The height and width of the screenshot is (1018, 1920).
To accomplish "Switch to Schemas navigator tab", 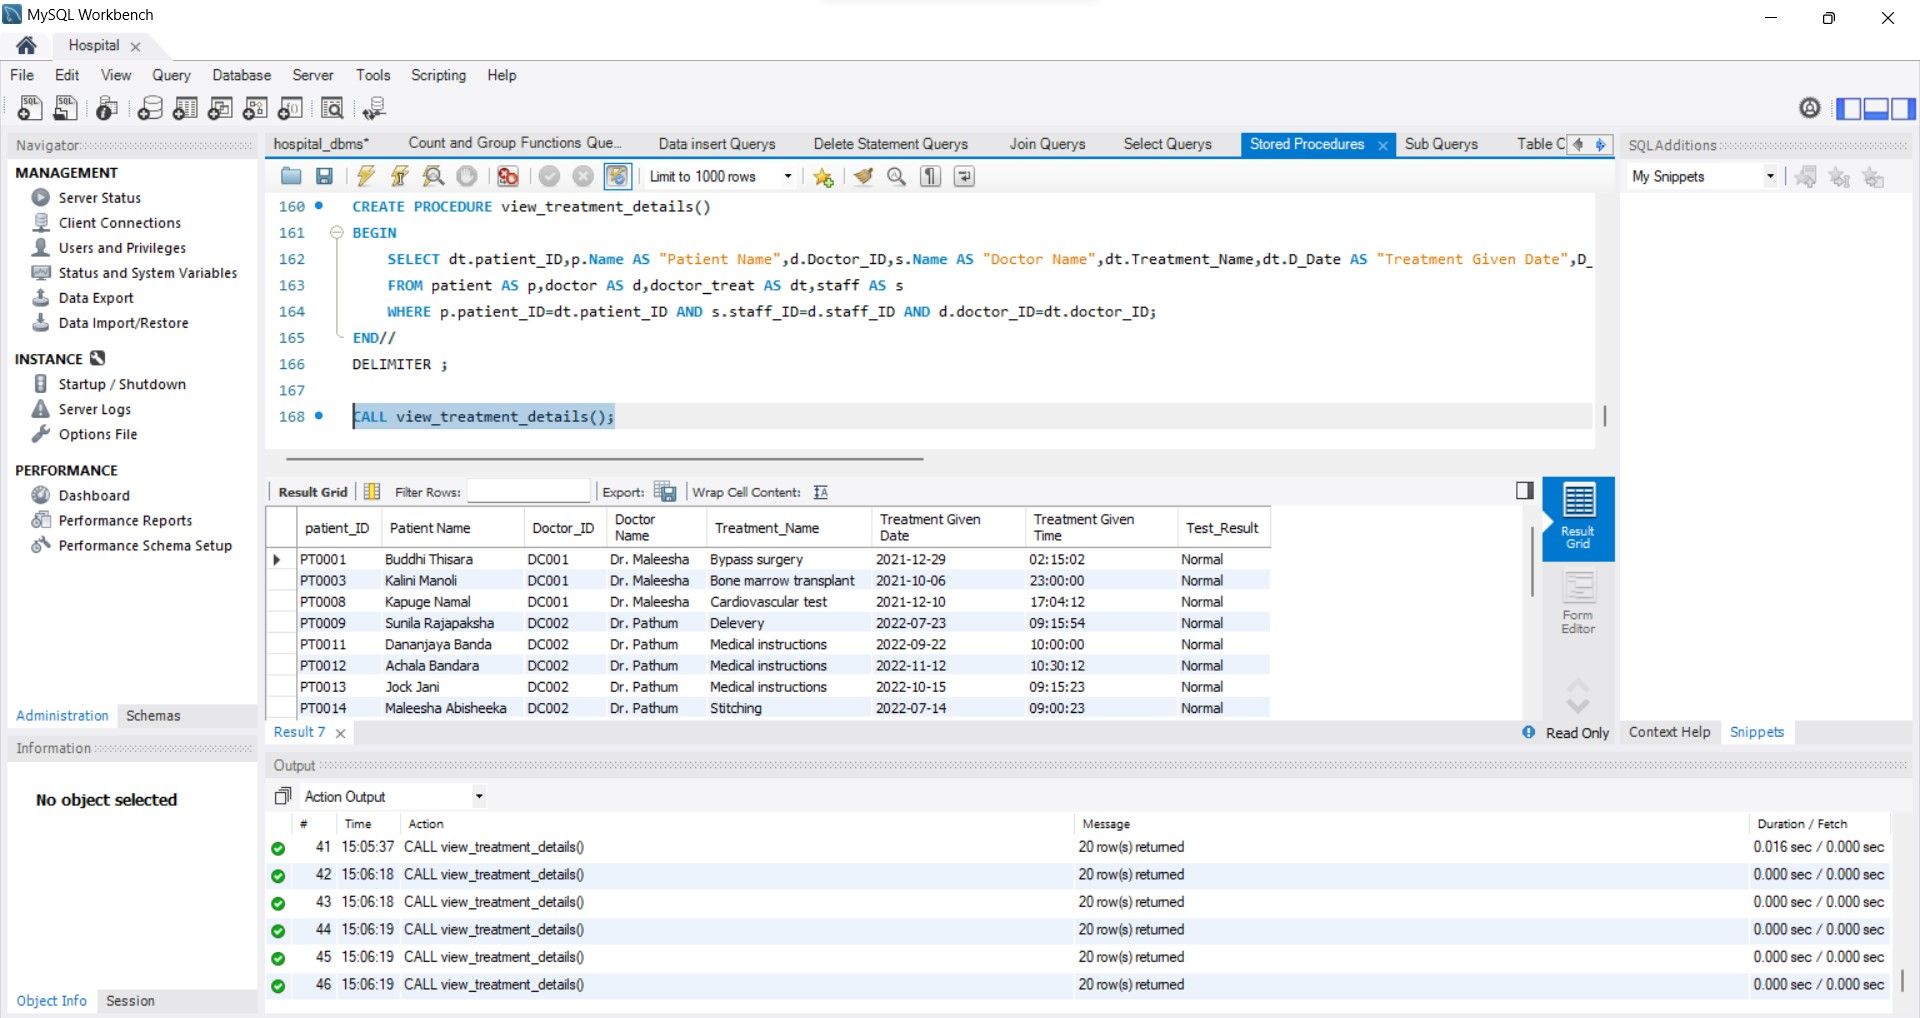I will click(x=153, y=716).
